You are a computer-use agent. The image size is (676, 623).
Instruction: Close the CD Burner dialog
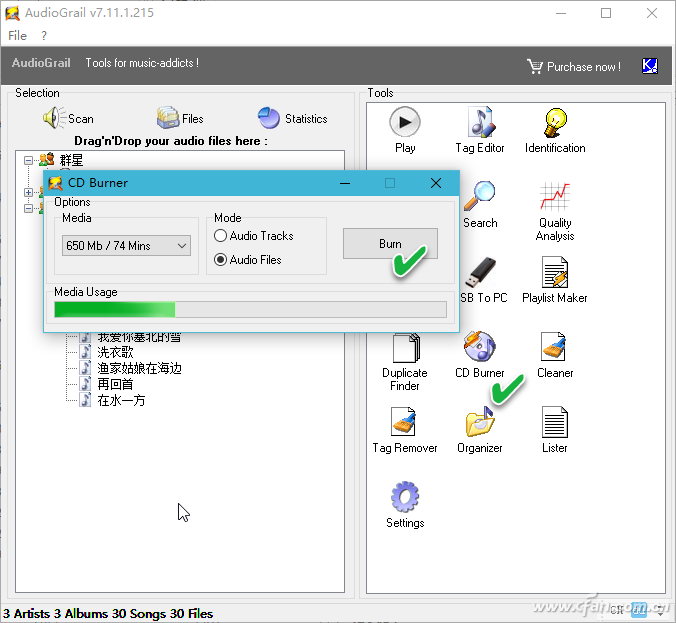pyautogui.click(x=436, y=183)
